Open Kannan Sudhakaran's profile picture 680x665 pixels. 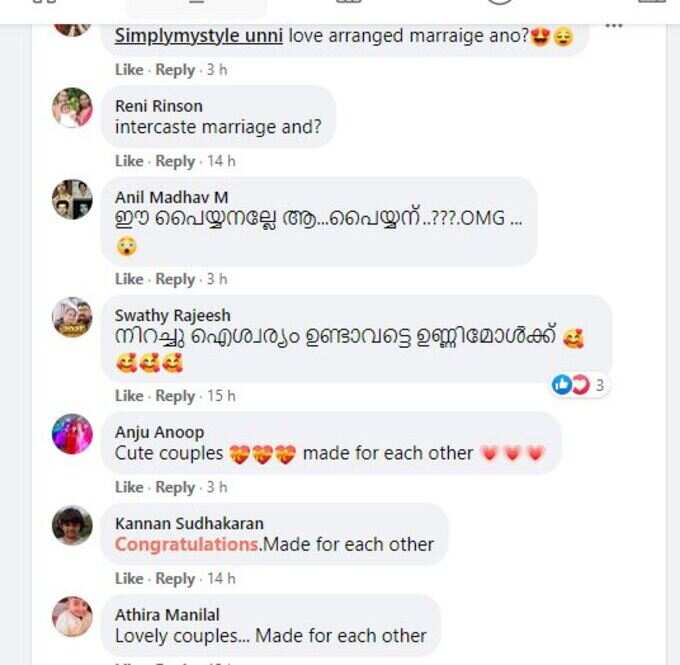[x=72, y=525]
